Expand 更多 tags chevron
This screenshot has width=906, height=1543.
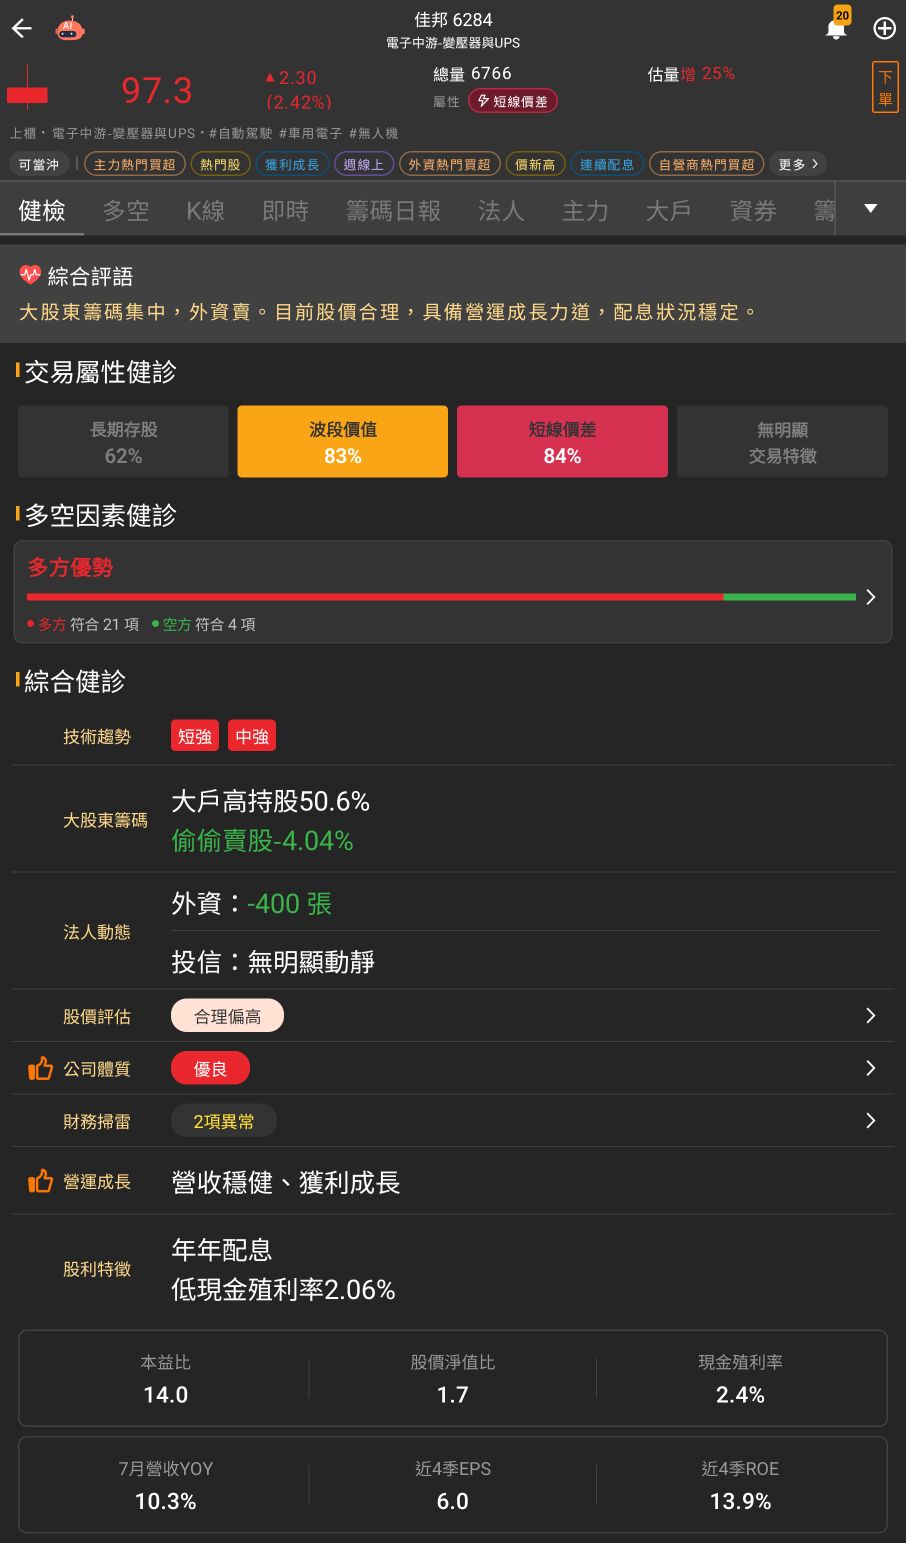798,164
